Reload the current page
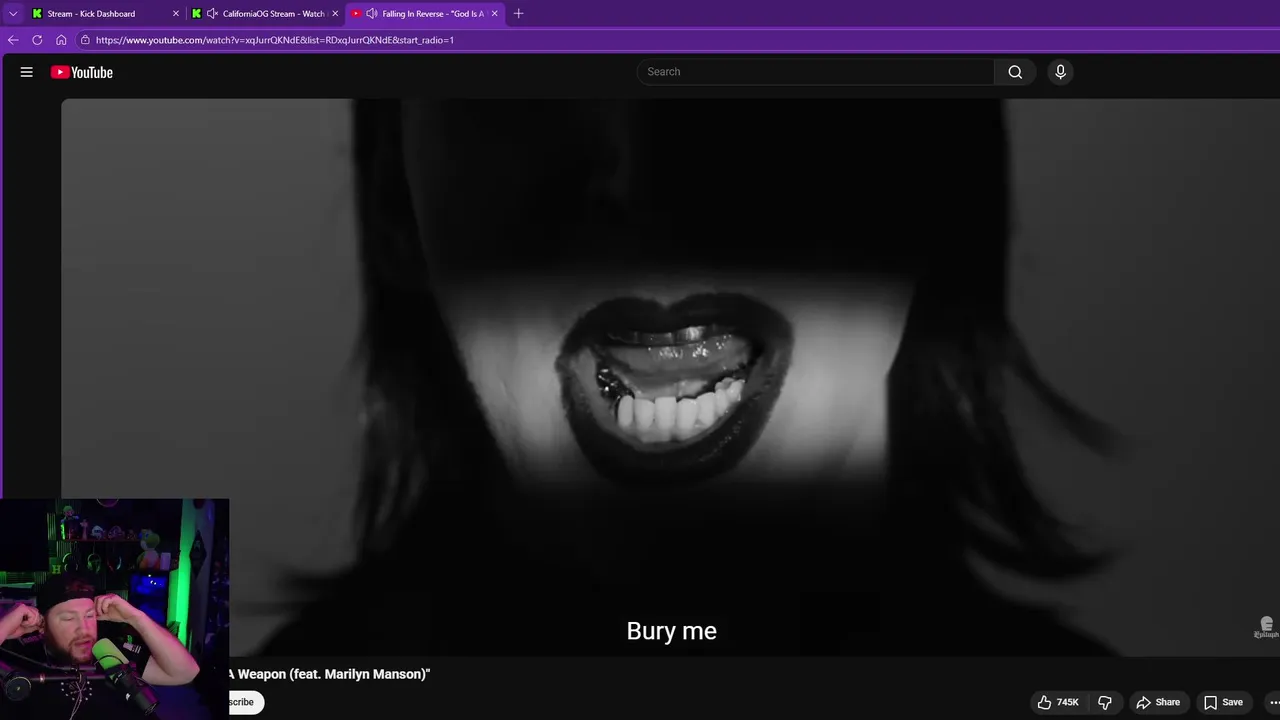Screen dimensions: 1280x720 [x=37, y=40]
